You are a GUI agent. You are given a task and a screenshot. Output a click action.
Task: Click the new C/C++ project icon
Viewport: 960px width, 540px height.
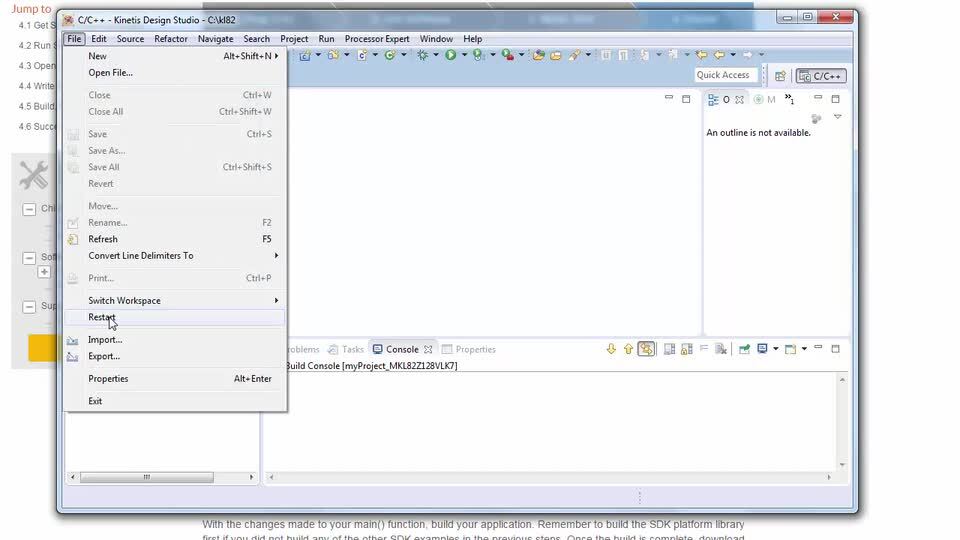[x=305, y=55]
